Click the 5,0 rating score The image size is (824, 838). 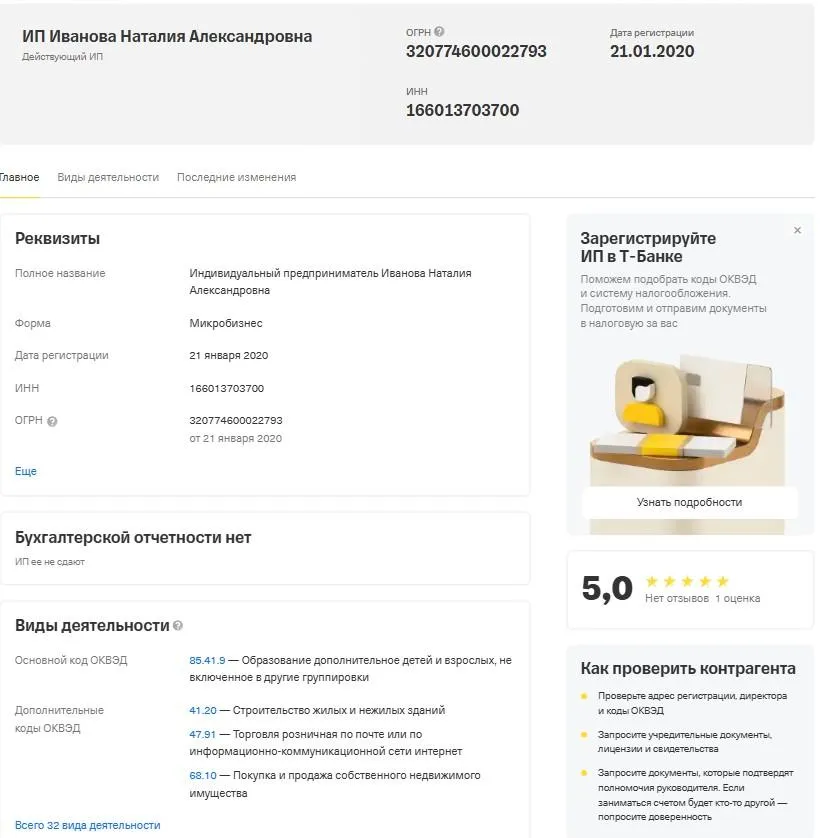[x=607, y=589]
